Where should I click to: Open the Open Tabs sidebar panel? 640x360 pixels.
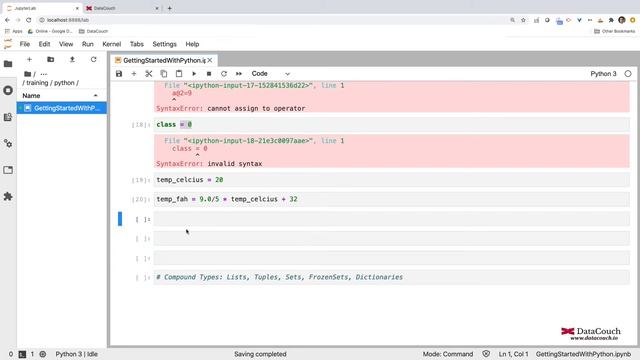[8, 170]
